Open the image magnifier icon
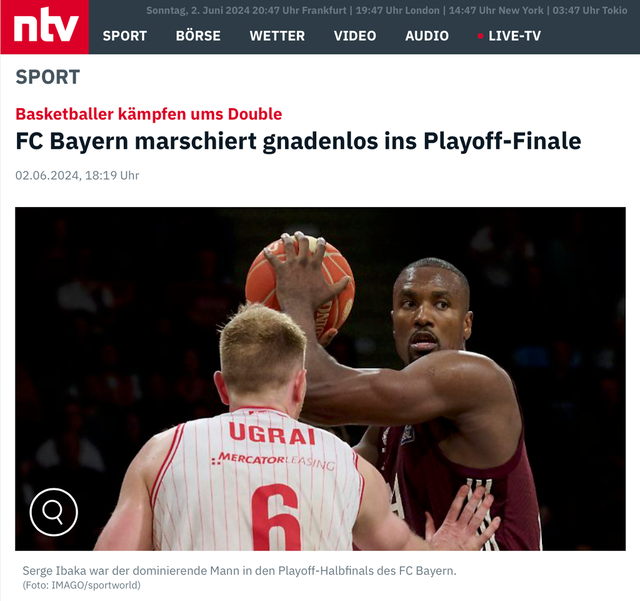640x601 pixels. [53, 512]
